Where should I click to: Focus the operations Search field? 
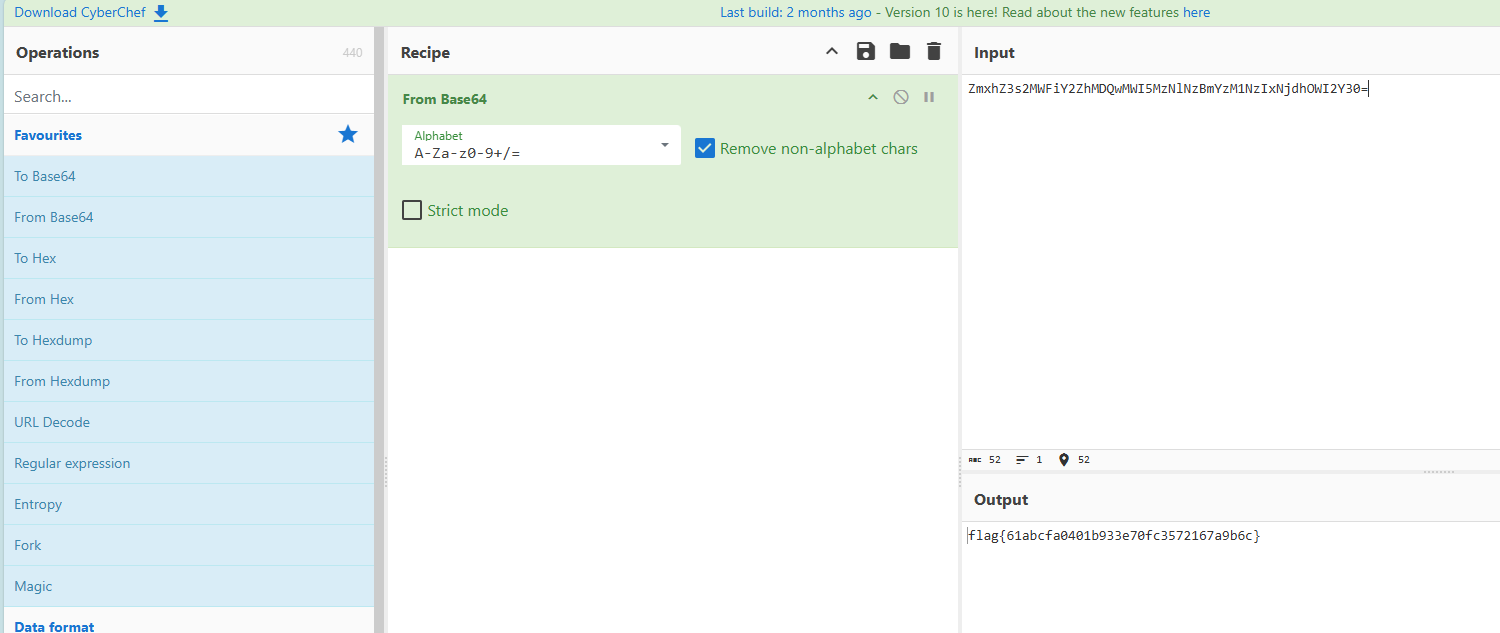pos(188,97)
